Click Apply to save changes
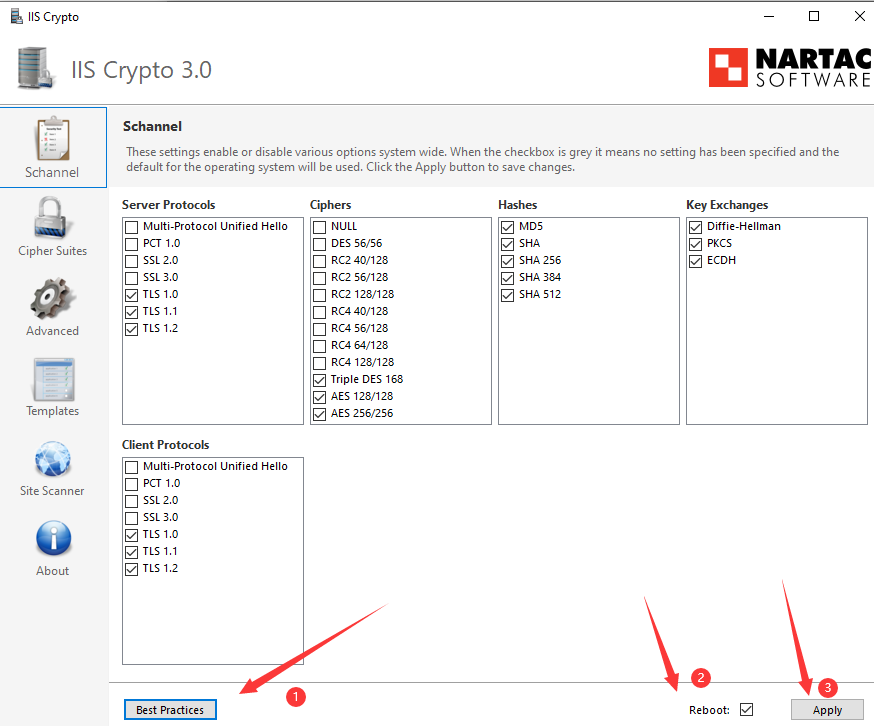 (x=827, y=709)
